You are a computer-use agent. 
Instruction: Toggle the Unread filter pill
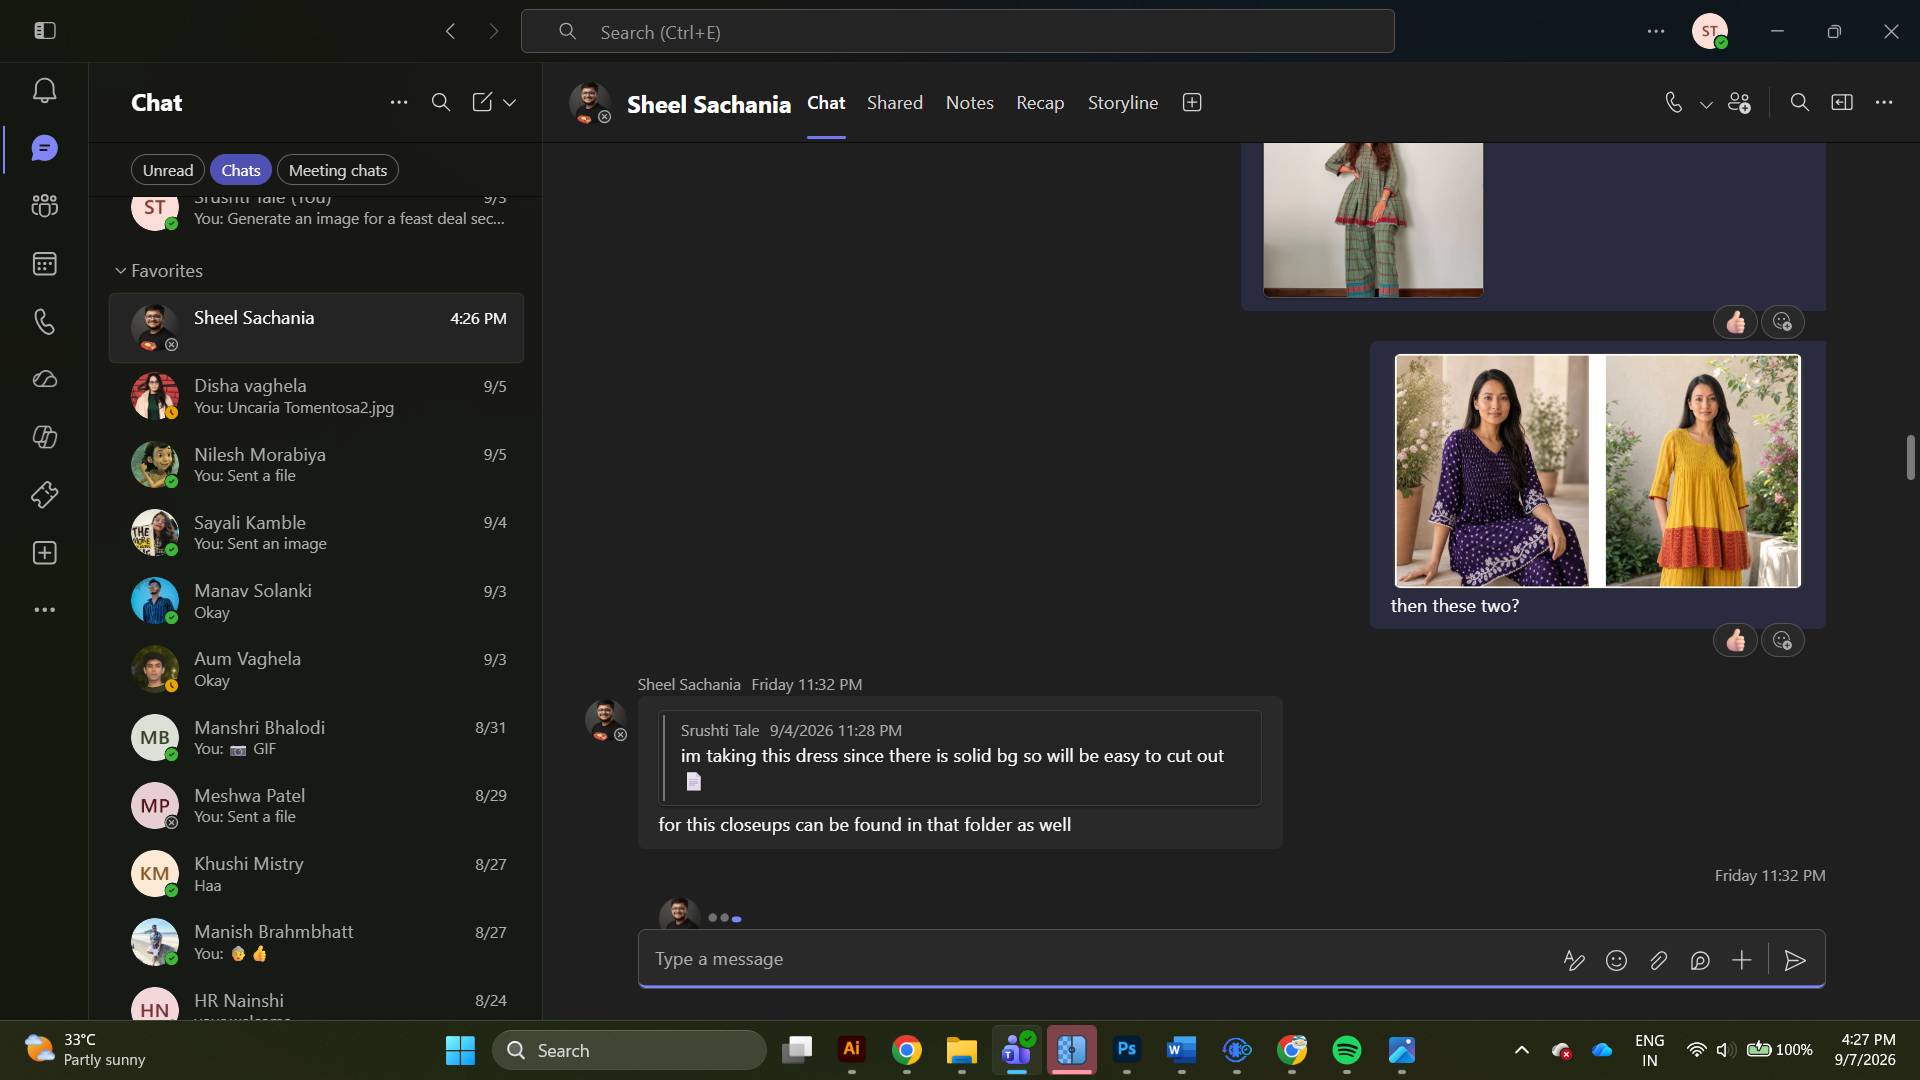(x=168, y=171)
